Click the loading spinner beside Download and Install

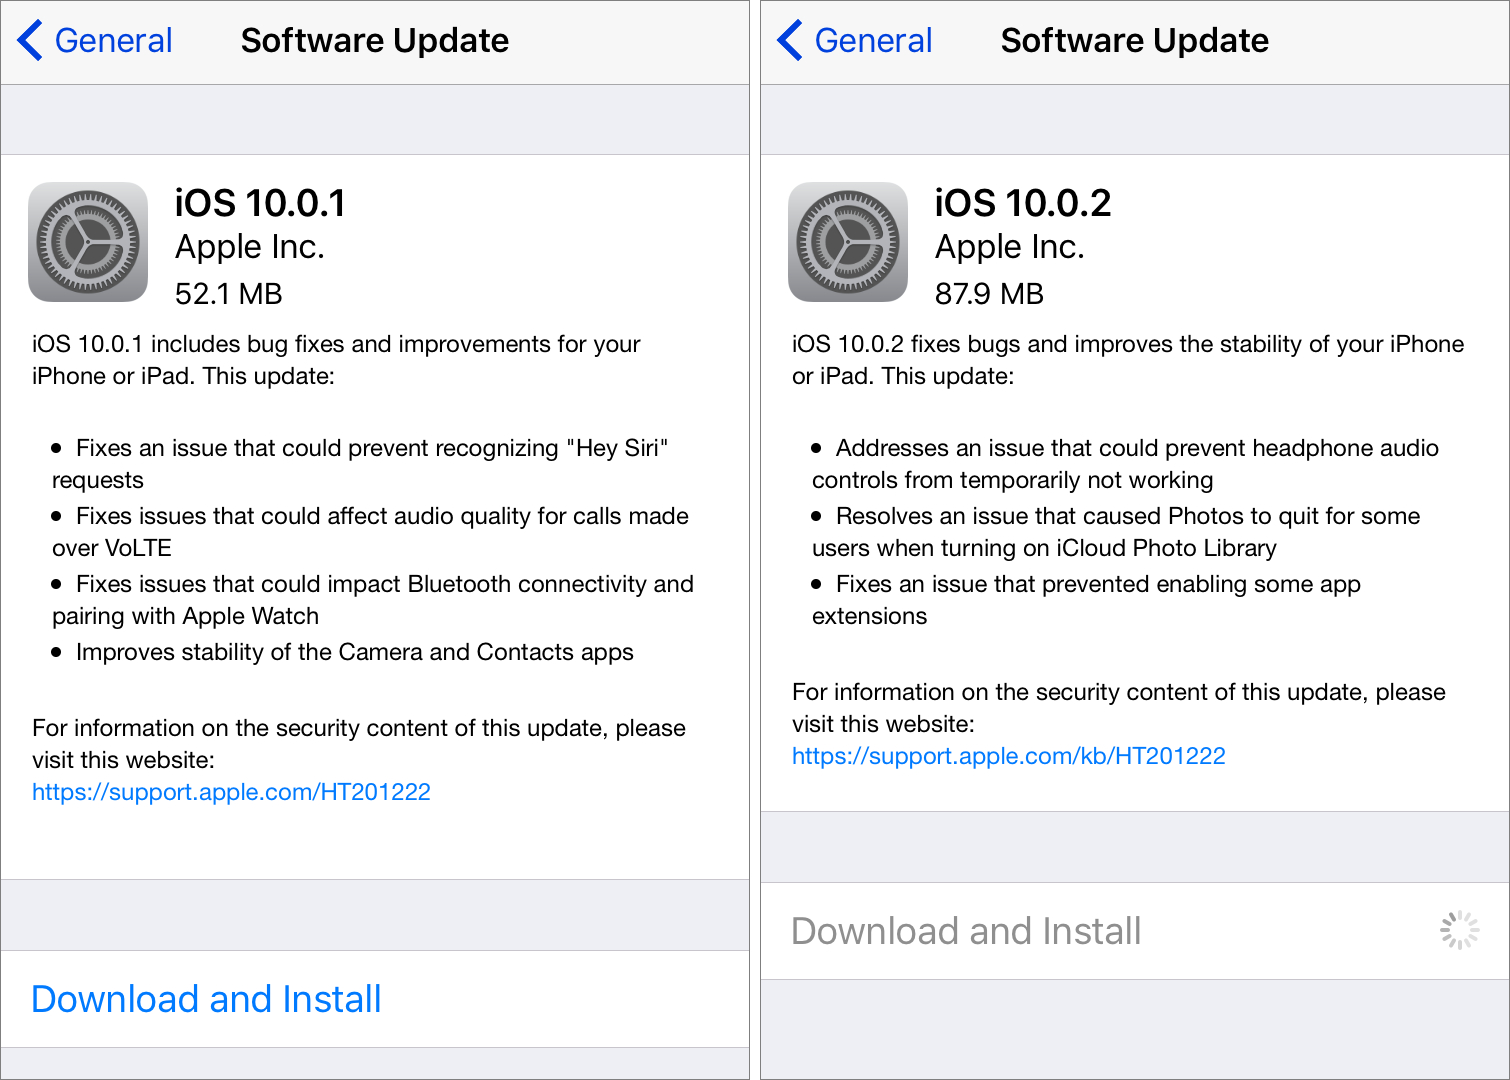point(1459,930)
